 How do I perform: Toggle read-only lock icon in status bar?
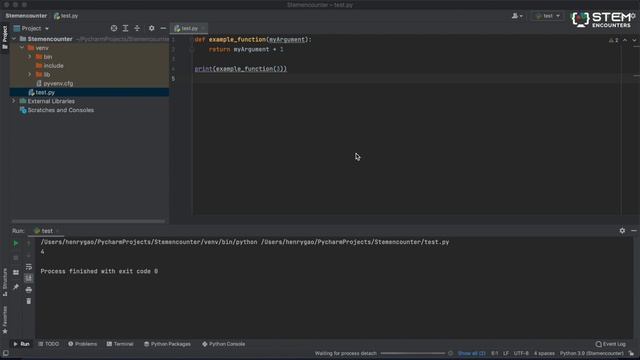631,353
